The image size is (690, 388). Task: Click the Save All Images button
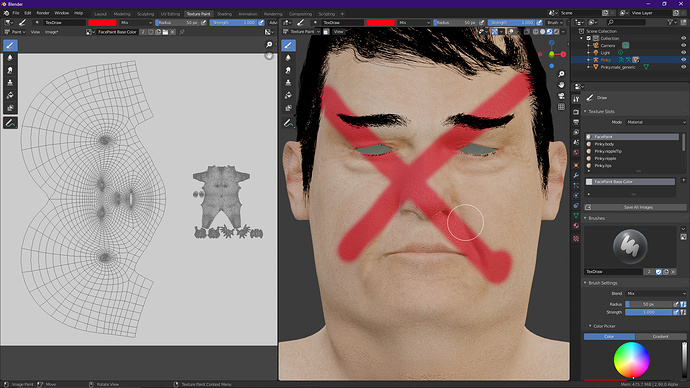[635, 207]
